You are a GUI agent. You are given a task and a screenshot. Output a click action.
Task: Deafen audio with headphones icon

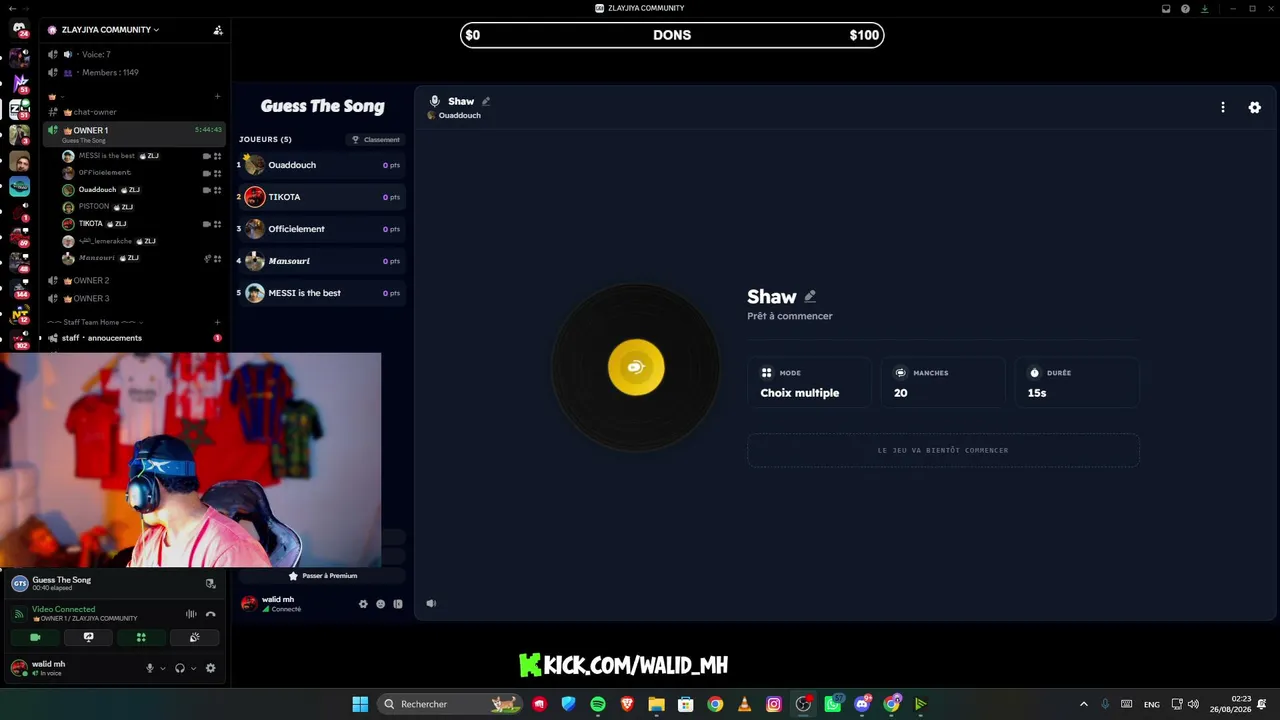[180, 668]
